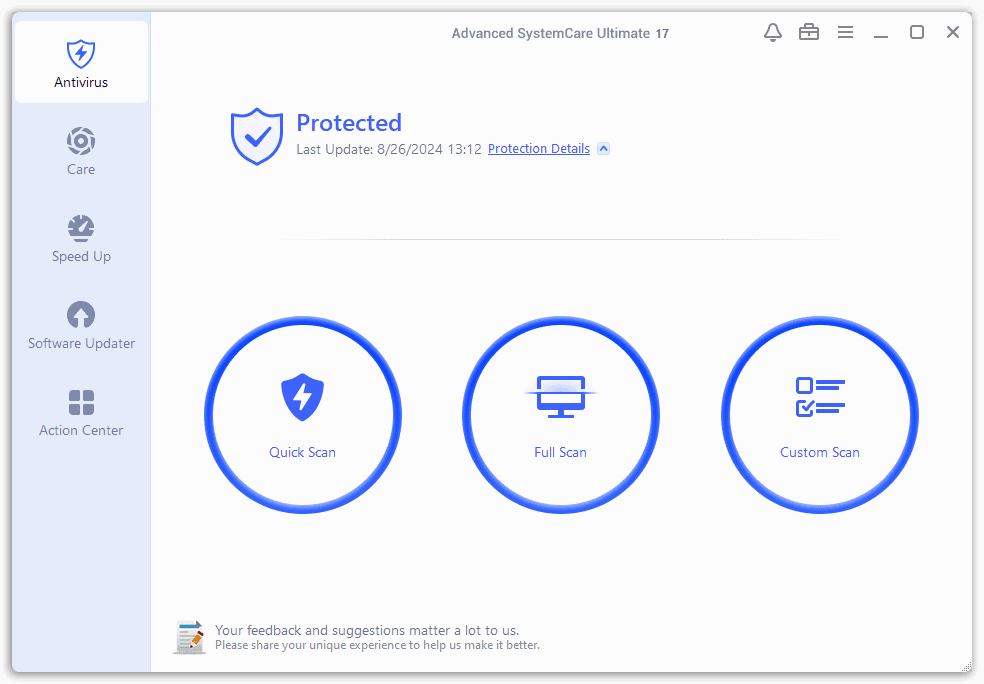Start a Full Scan
The height and width of the screenshot is (684, 984).
560,415
